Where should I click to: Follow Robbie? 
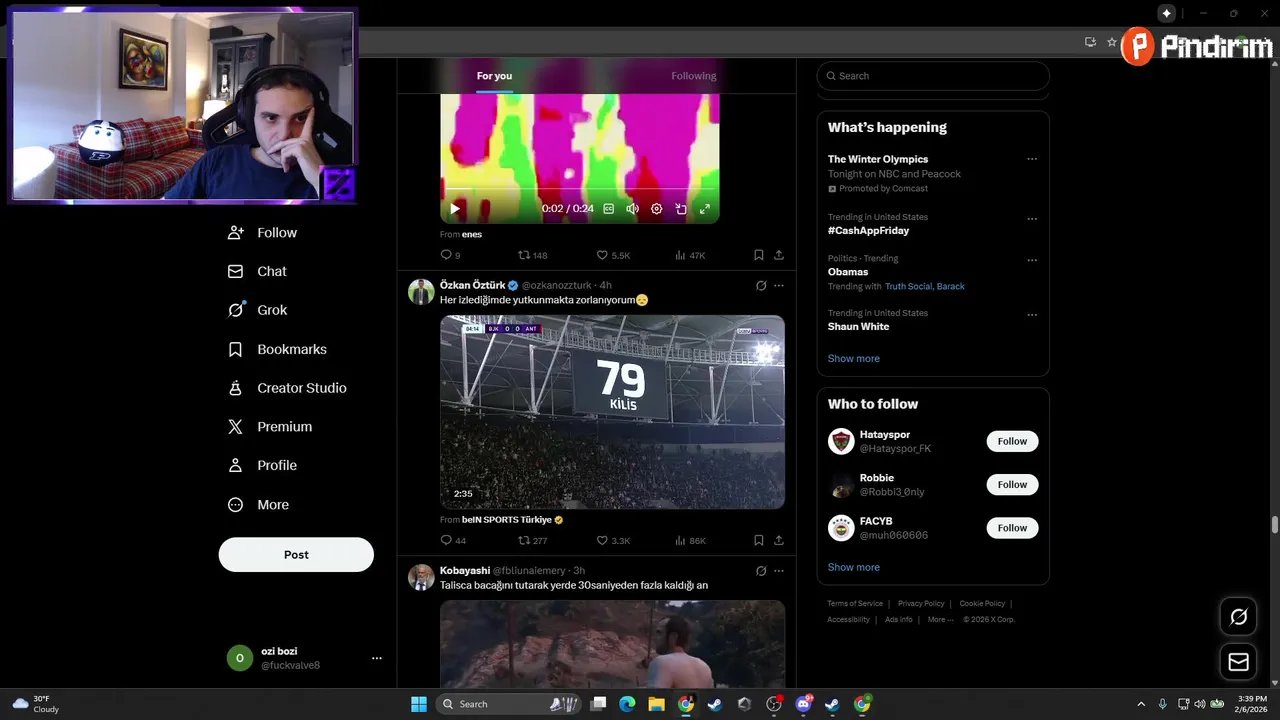tap(1012, 484)
